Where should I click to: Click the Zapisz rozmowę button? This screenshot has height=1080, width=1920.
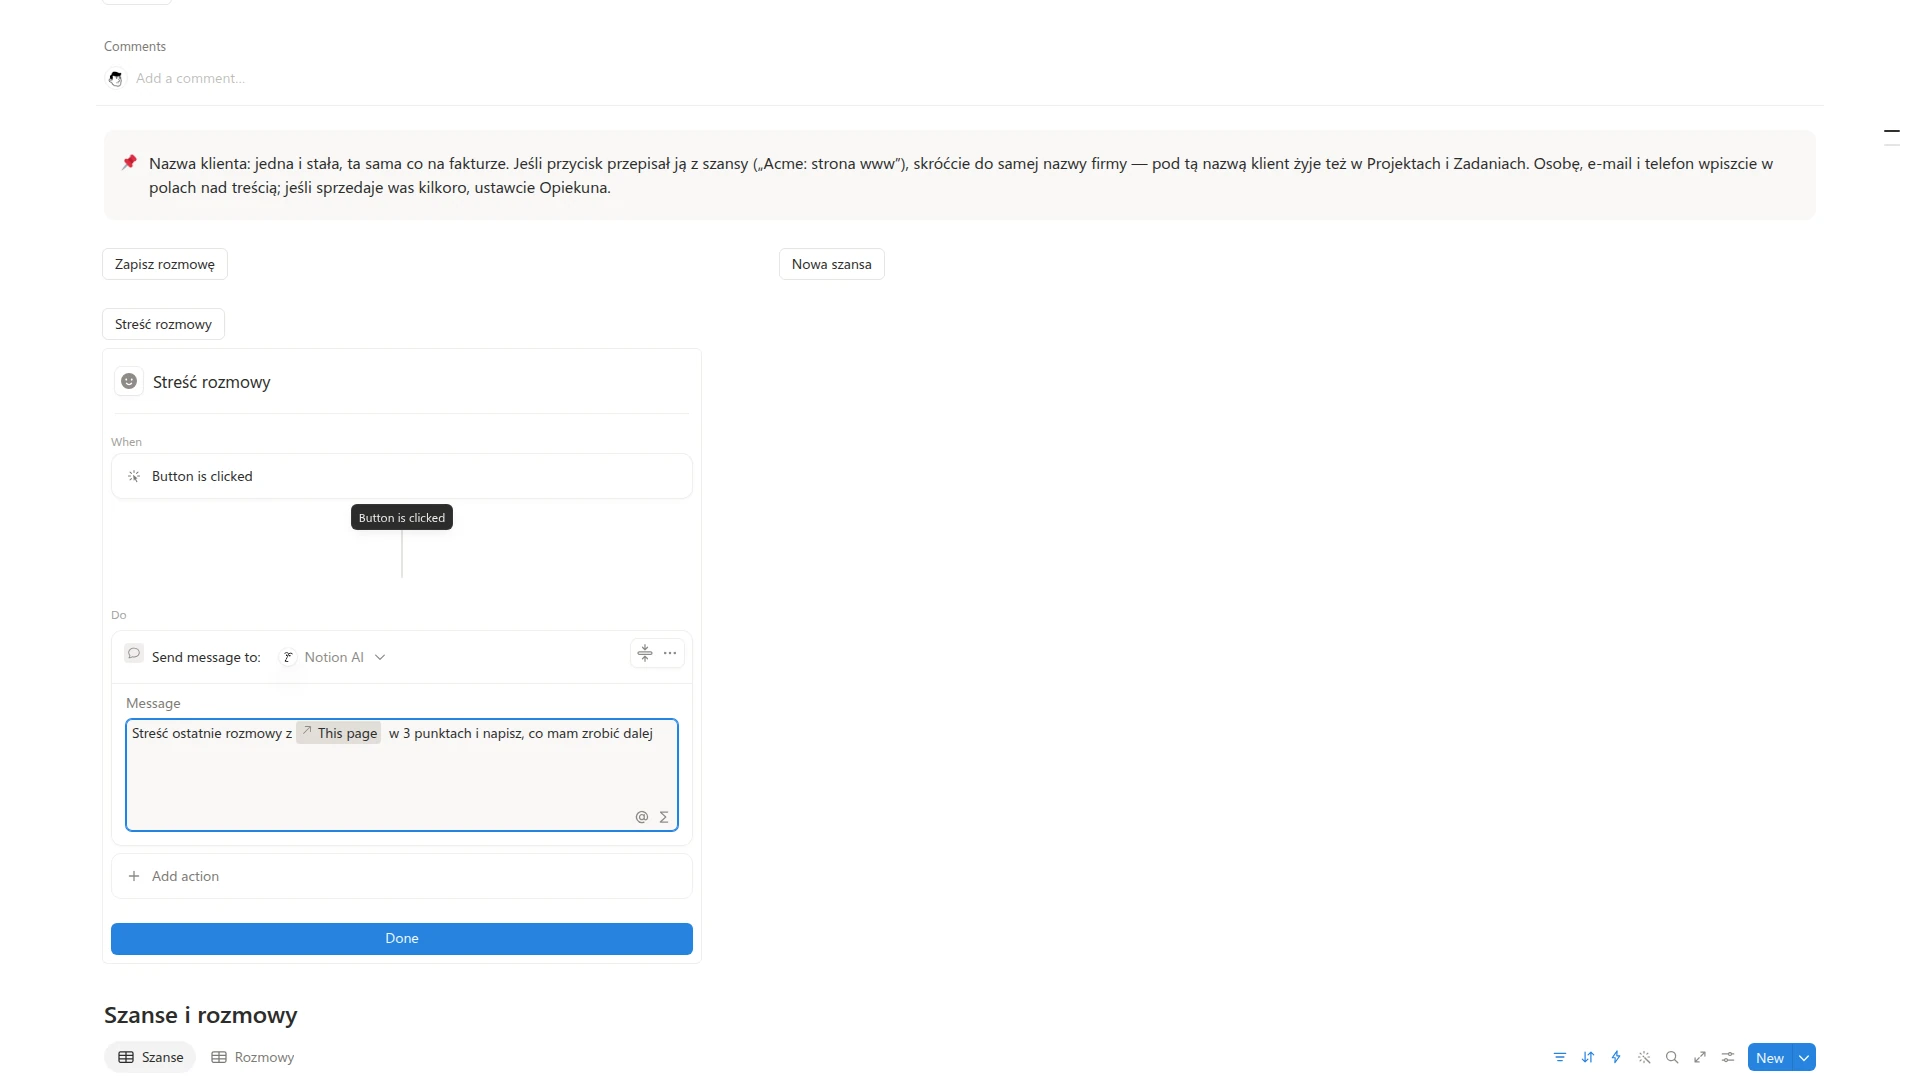[165, 264]
